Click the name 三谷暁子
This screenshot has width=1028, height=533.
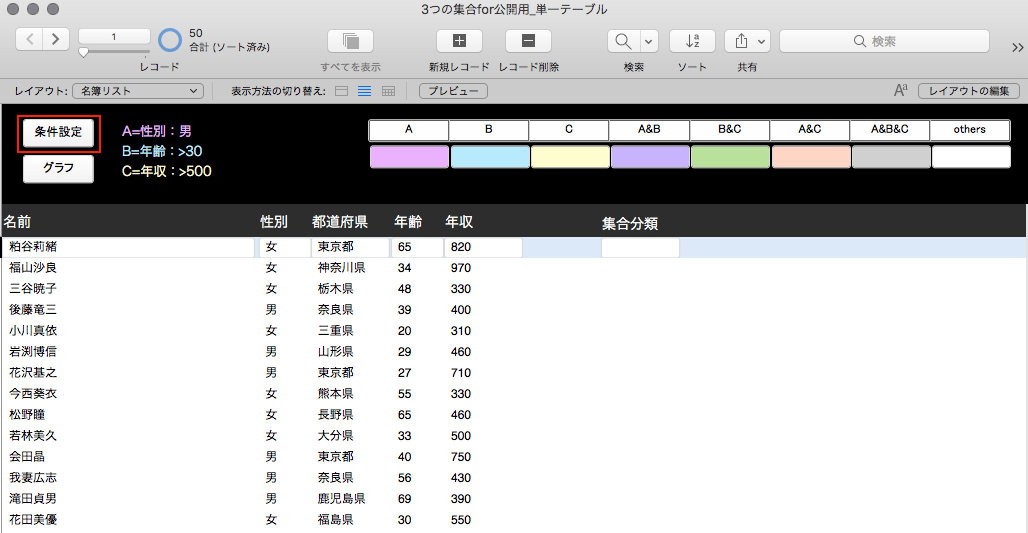click(x=33, y=289)
